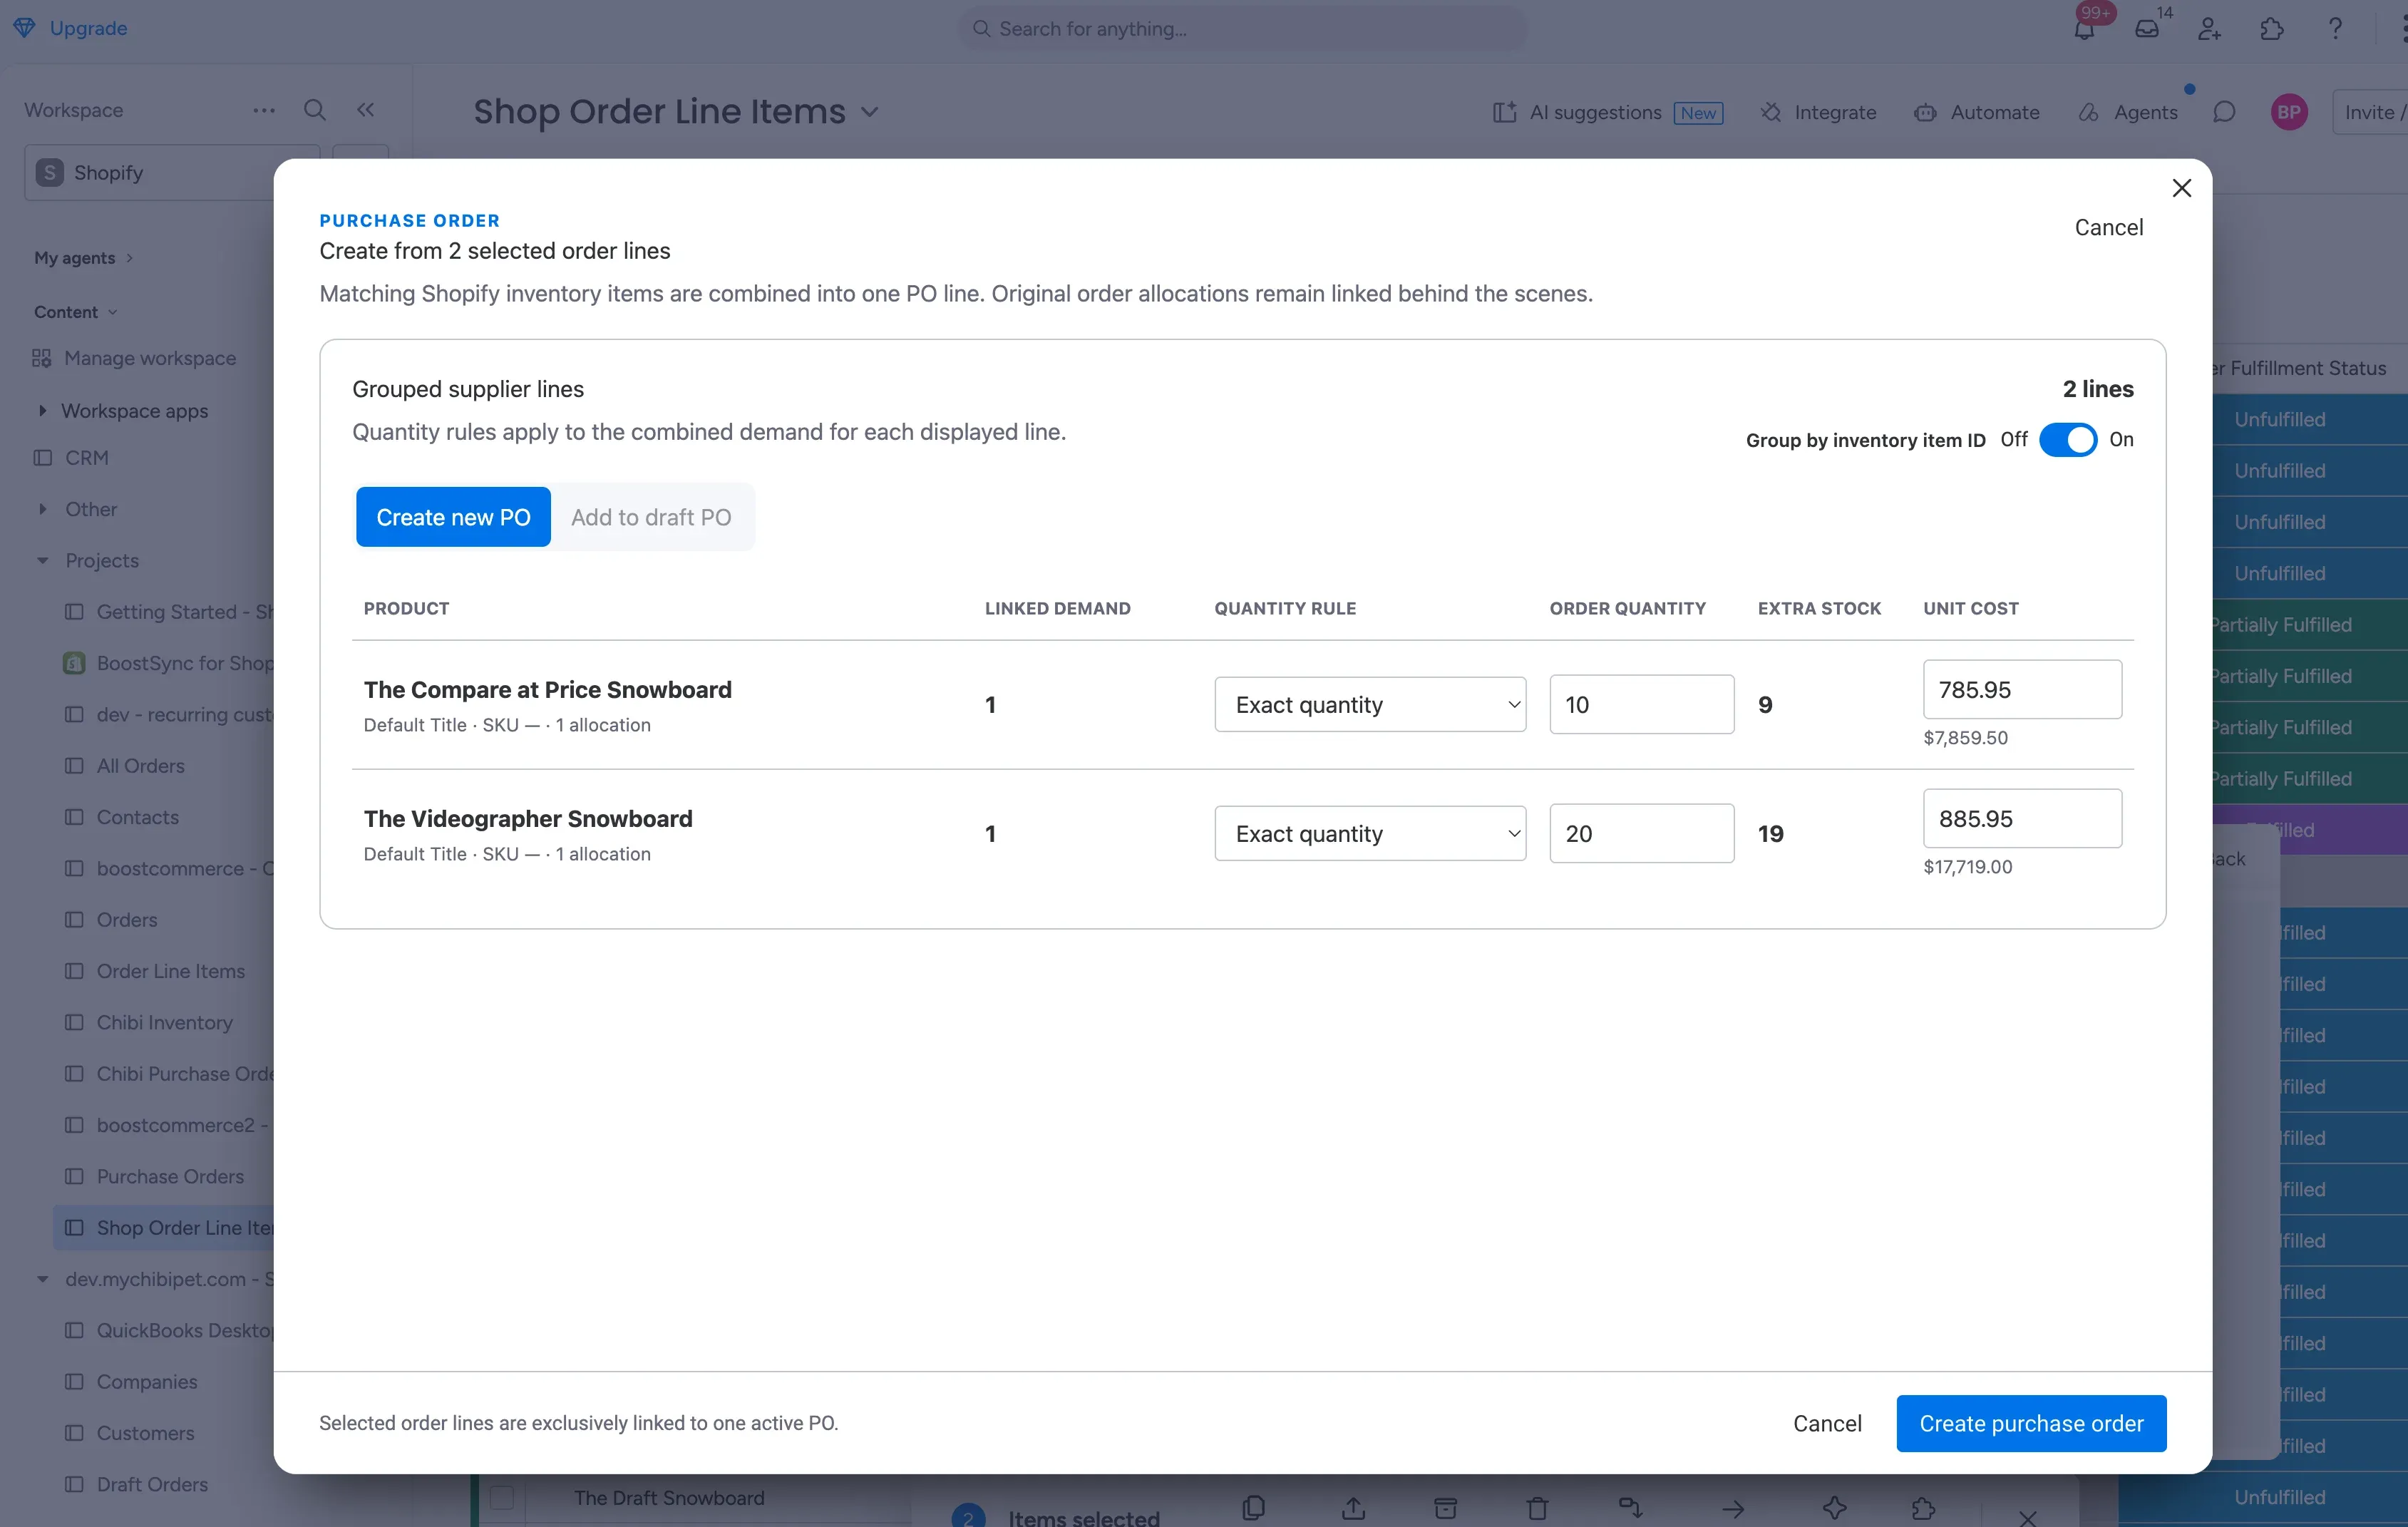The image size is (2408, 1527).
Task: Click the BP user avatar
Action: (2288, 112)
